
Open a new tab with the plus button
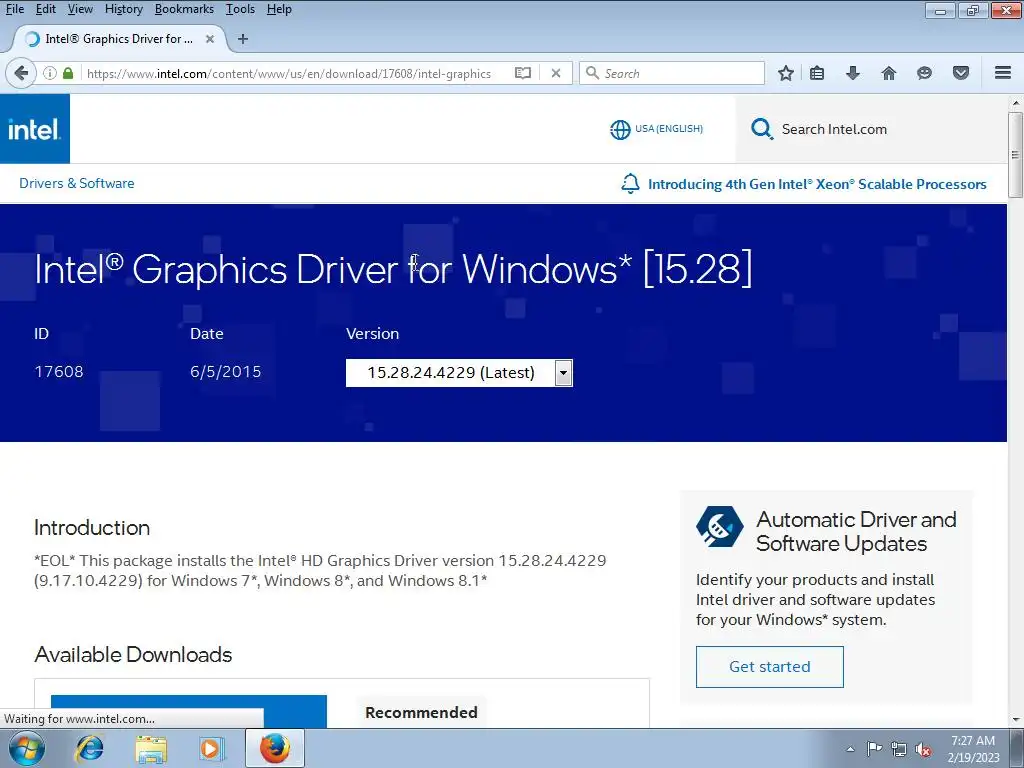[x=243, y=39]
